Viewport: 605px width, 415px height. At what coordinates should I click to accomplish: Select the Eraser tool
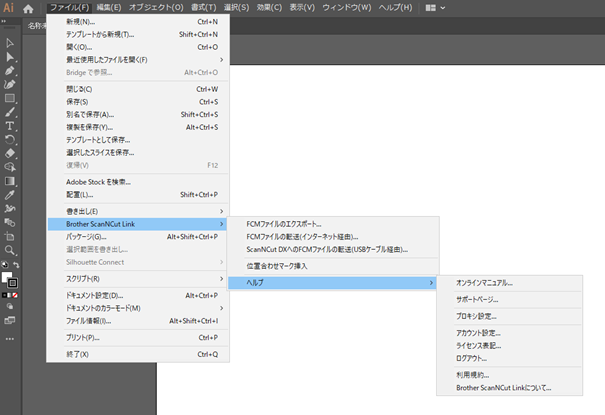(10, 154)
